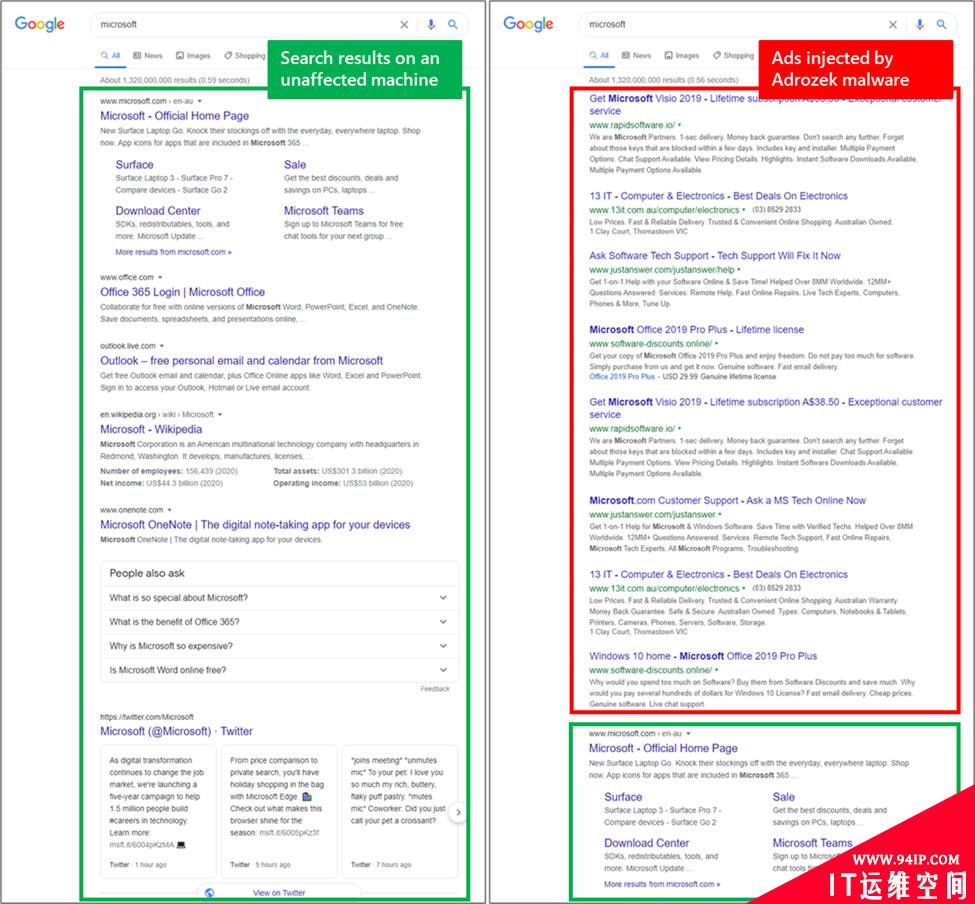Open first '13 IT - Computer & Electronics' ad

pos(718,196)
